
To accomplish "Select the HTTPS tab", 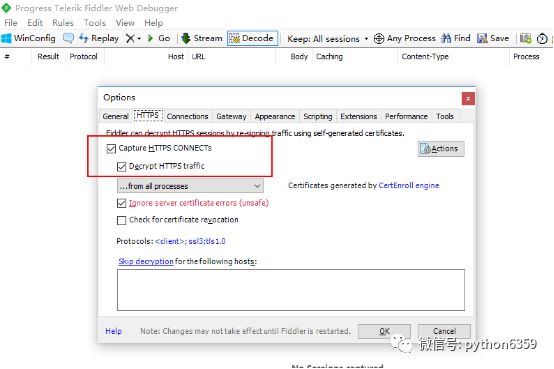I will (x=148, y=115).
